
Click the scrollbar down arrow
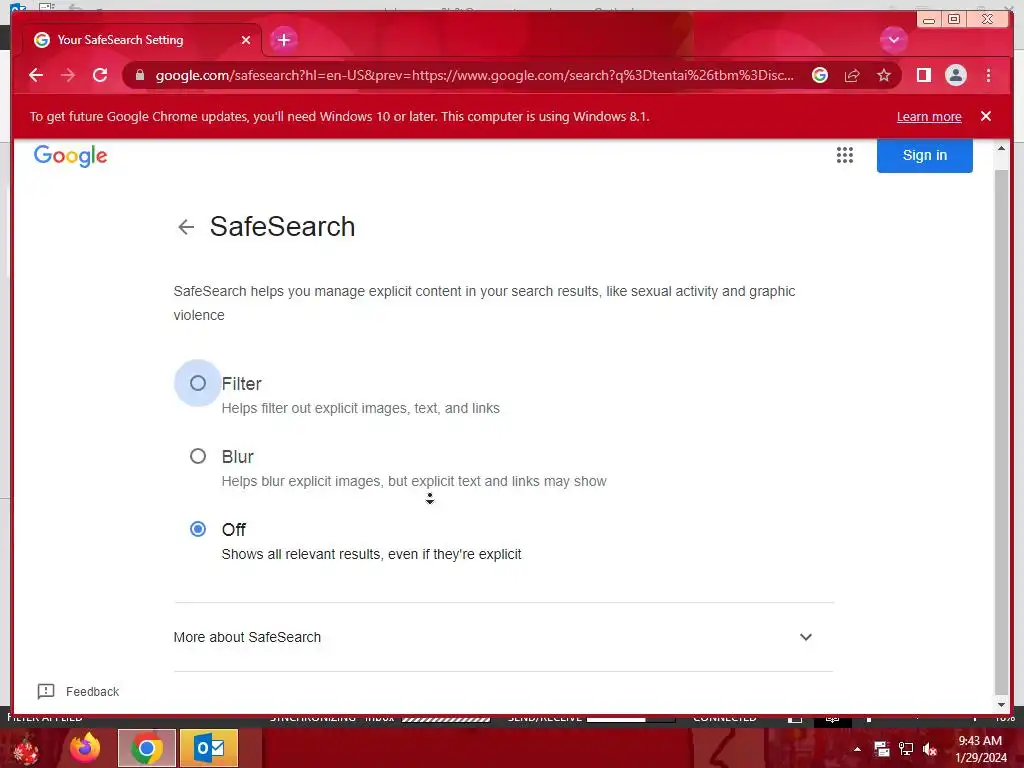click(1001, 705)
